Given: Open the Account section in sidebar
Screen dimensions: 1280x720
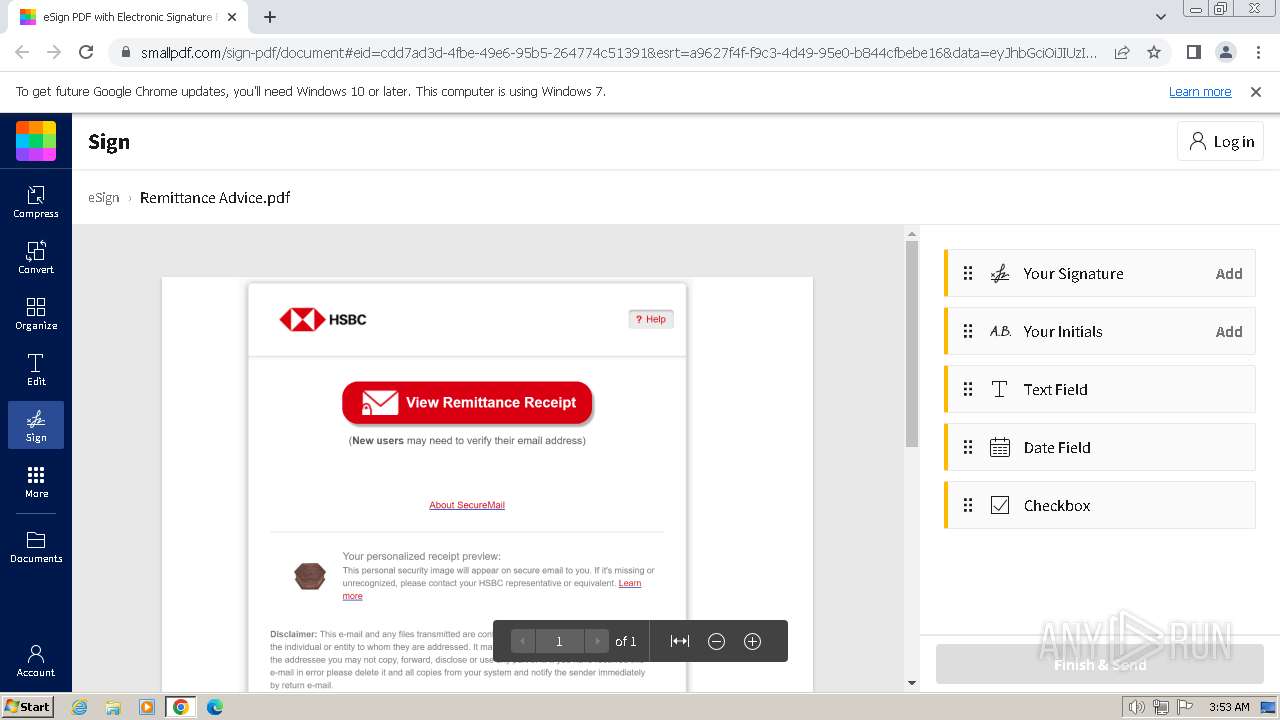Looking at the screenshot, I should [36, 660].
